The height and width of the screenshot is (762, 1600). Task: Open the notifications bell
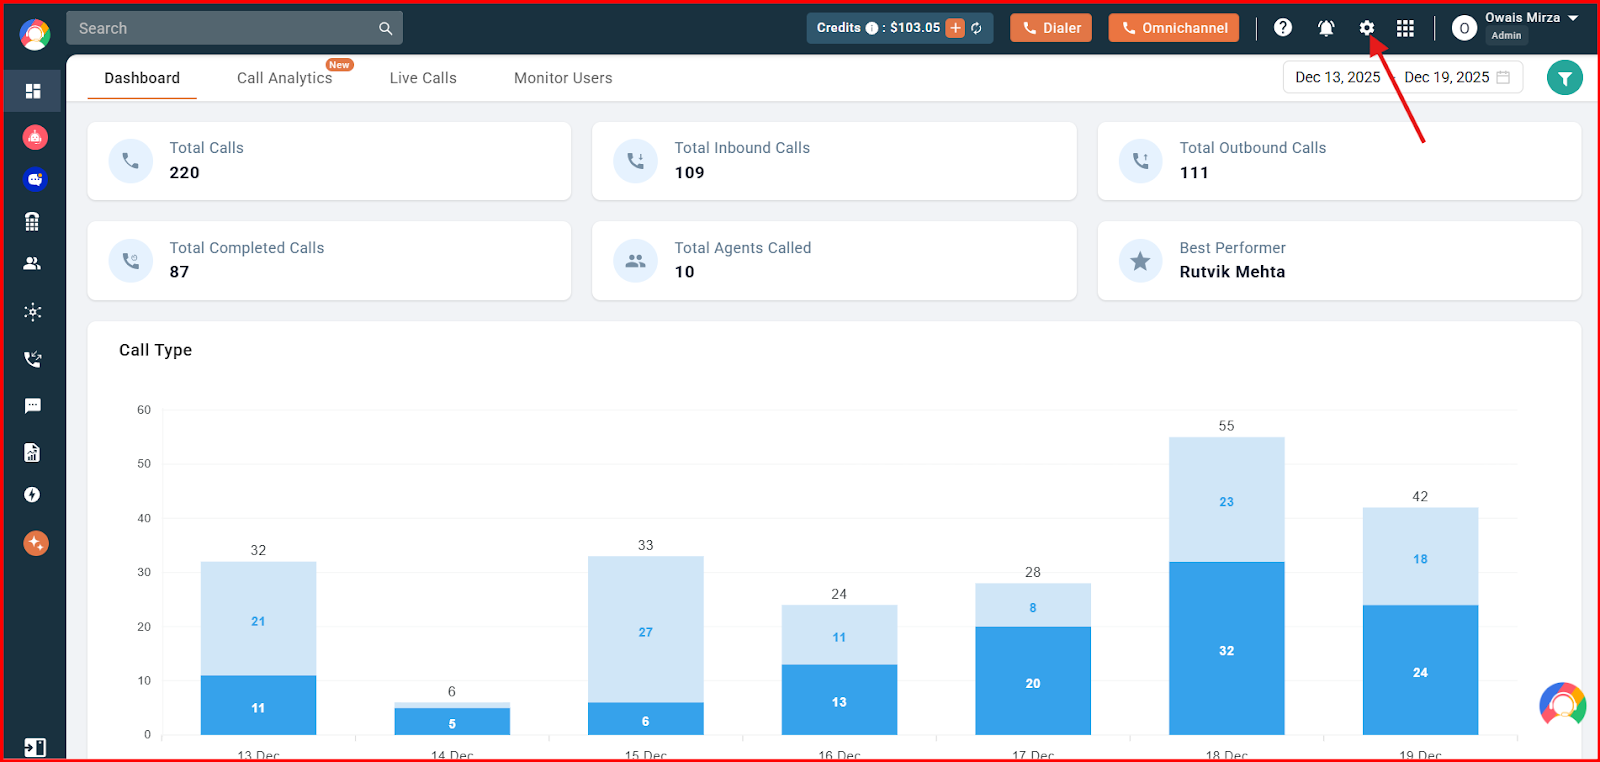(x=1326, y=28)
